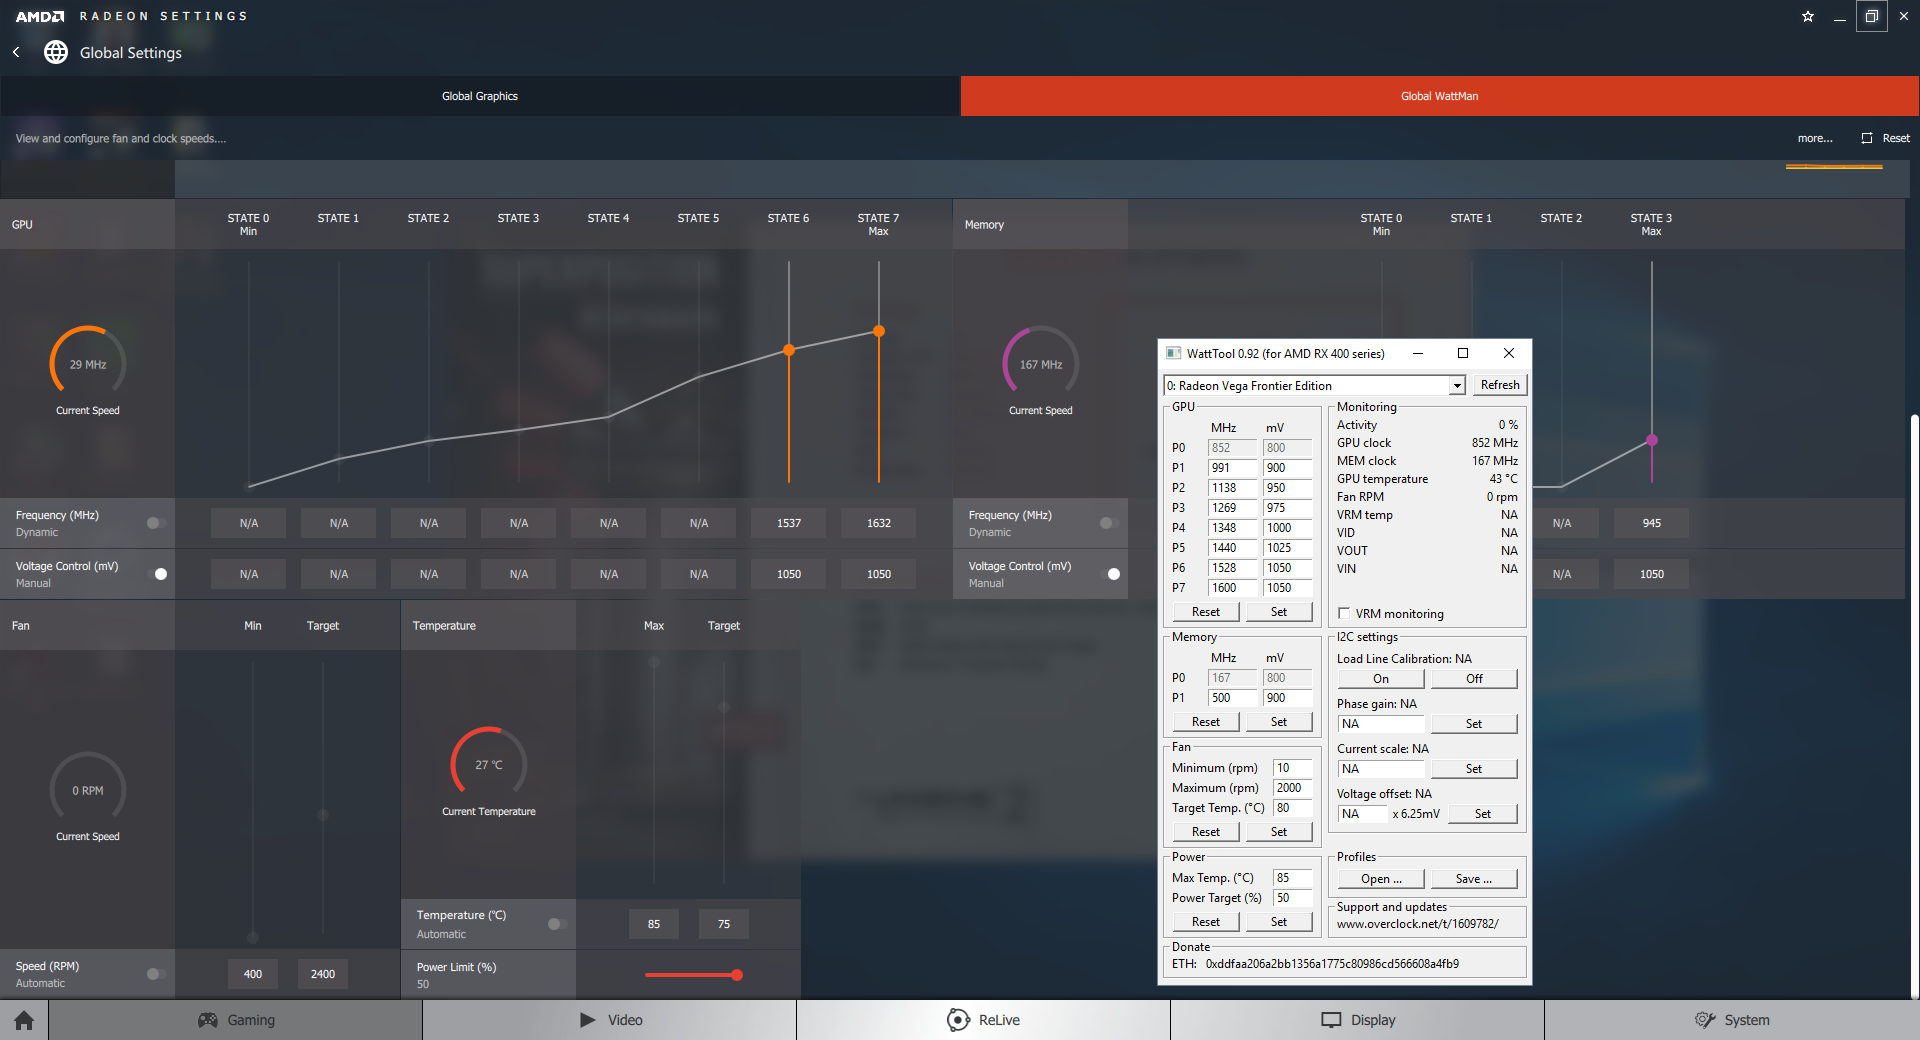Switch to Global WattMan tab
This screenshot has height=1040, width=1920.
(x=1440, y=96)
